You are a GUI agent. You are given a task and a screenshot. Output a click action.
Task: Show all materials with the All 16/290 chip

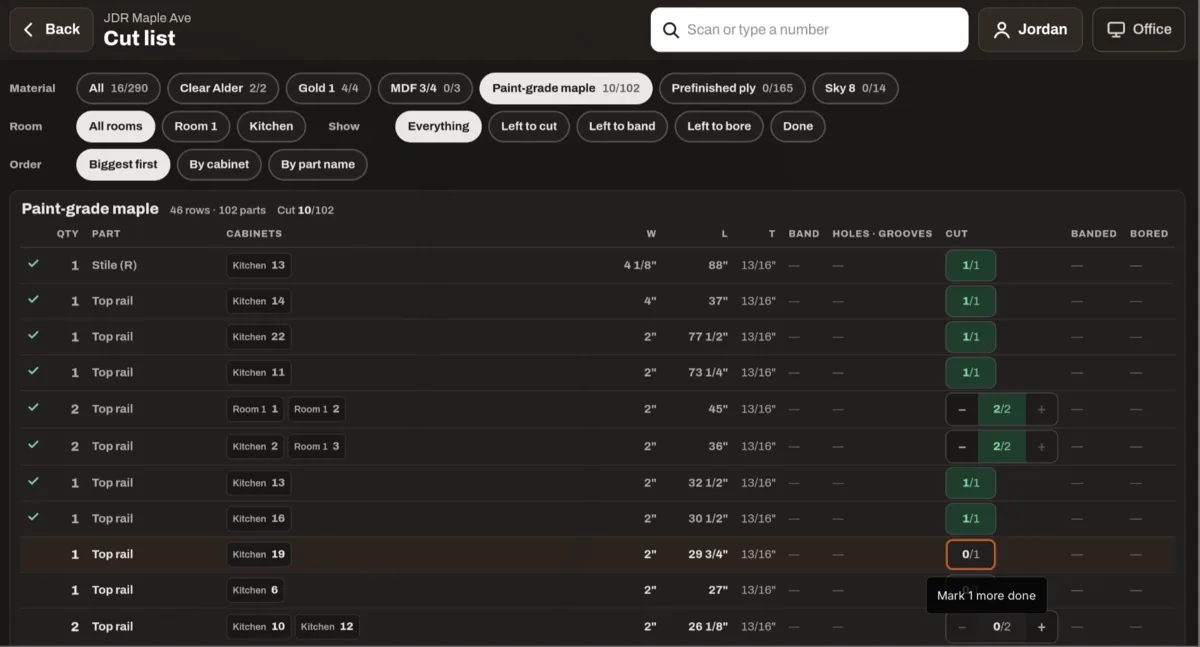pos(118,88)
